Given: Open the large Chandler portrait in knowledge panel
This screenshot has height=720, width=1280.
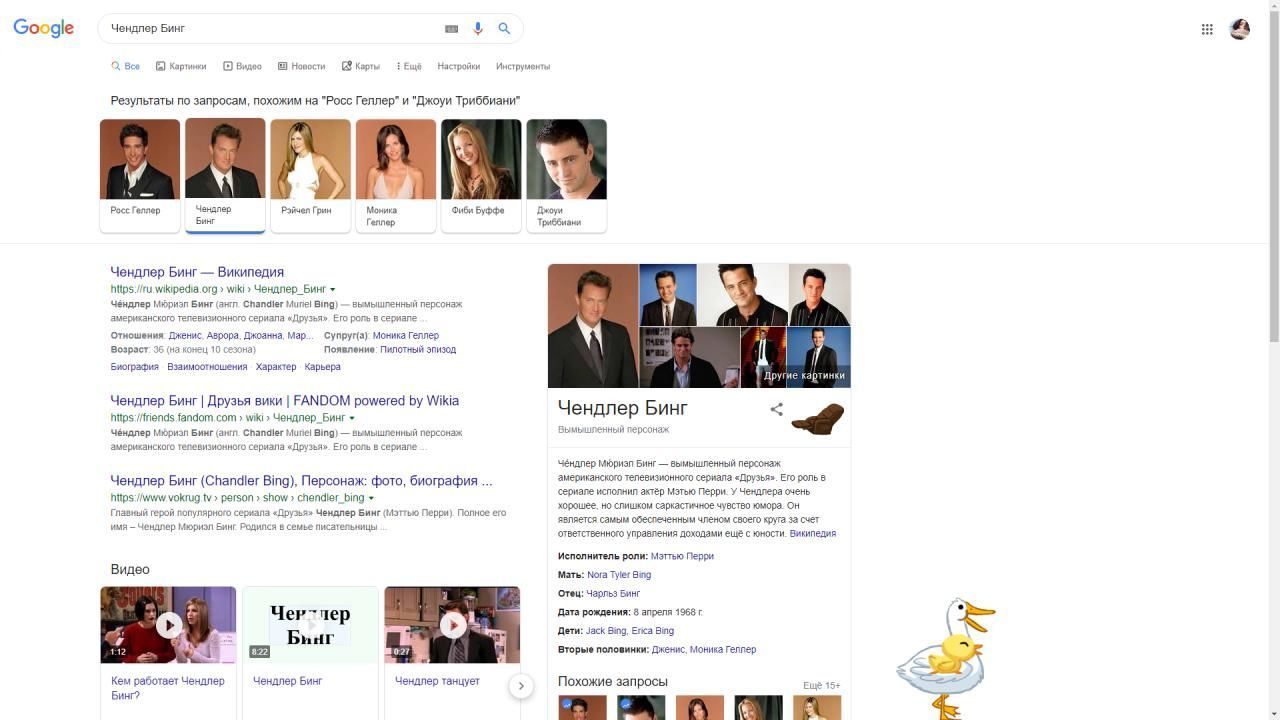Looking at the screenshot, I should coord(593,325).
